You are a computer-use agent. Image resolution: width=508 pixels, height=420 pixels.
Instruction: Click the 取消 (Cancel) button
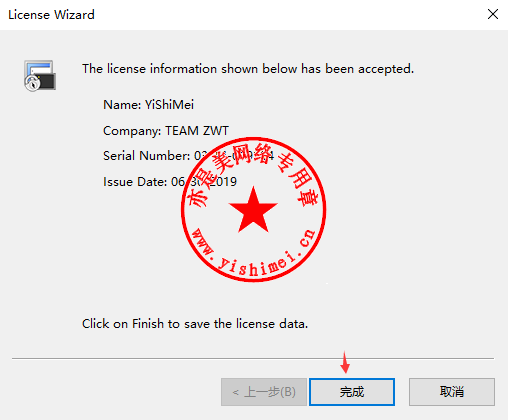click(x=452, y=392)
